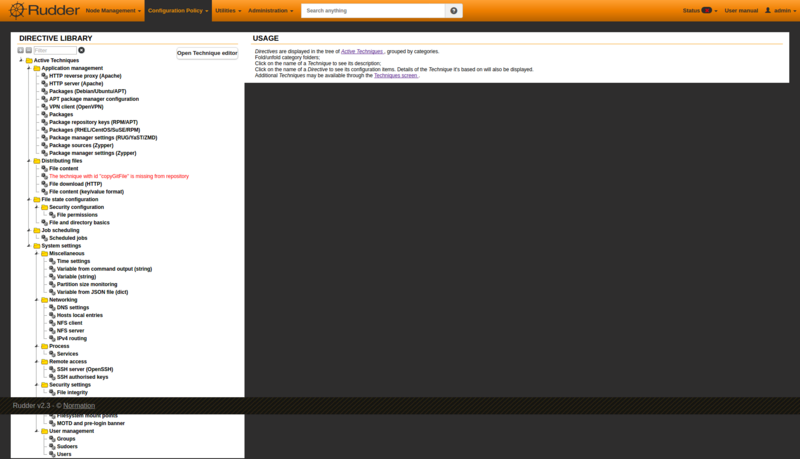Select 'File content (key/value format)' row
Image resolution: width=800 pixels, height=459 pixels.
point(87,192)
